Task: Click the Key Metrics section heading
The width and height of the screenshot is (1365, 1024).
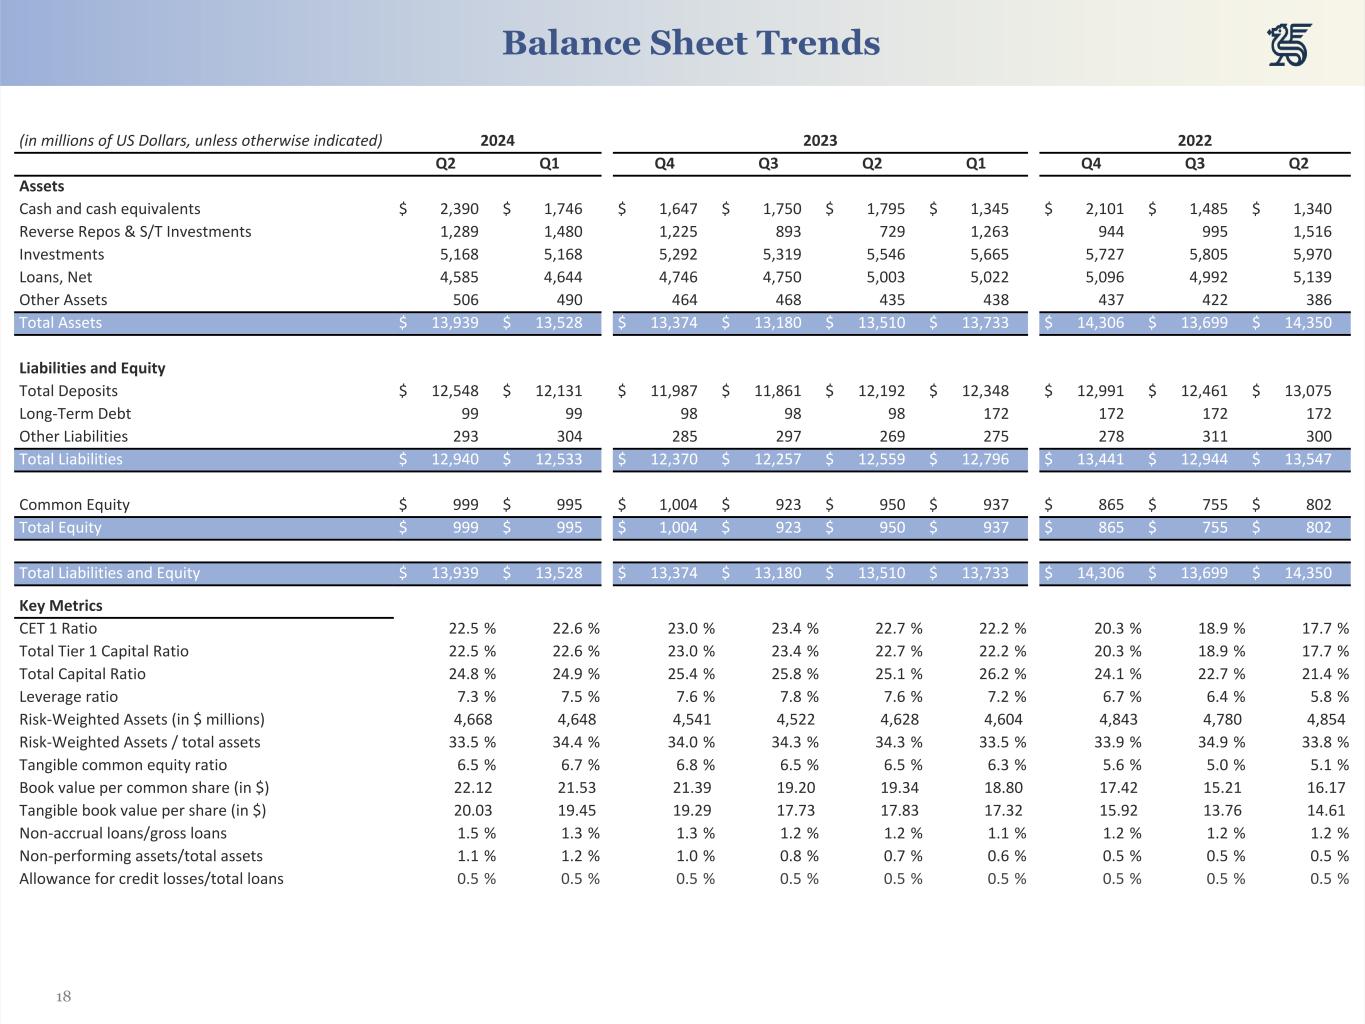Action: 61,605
